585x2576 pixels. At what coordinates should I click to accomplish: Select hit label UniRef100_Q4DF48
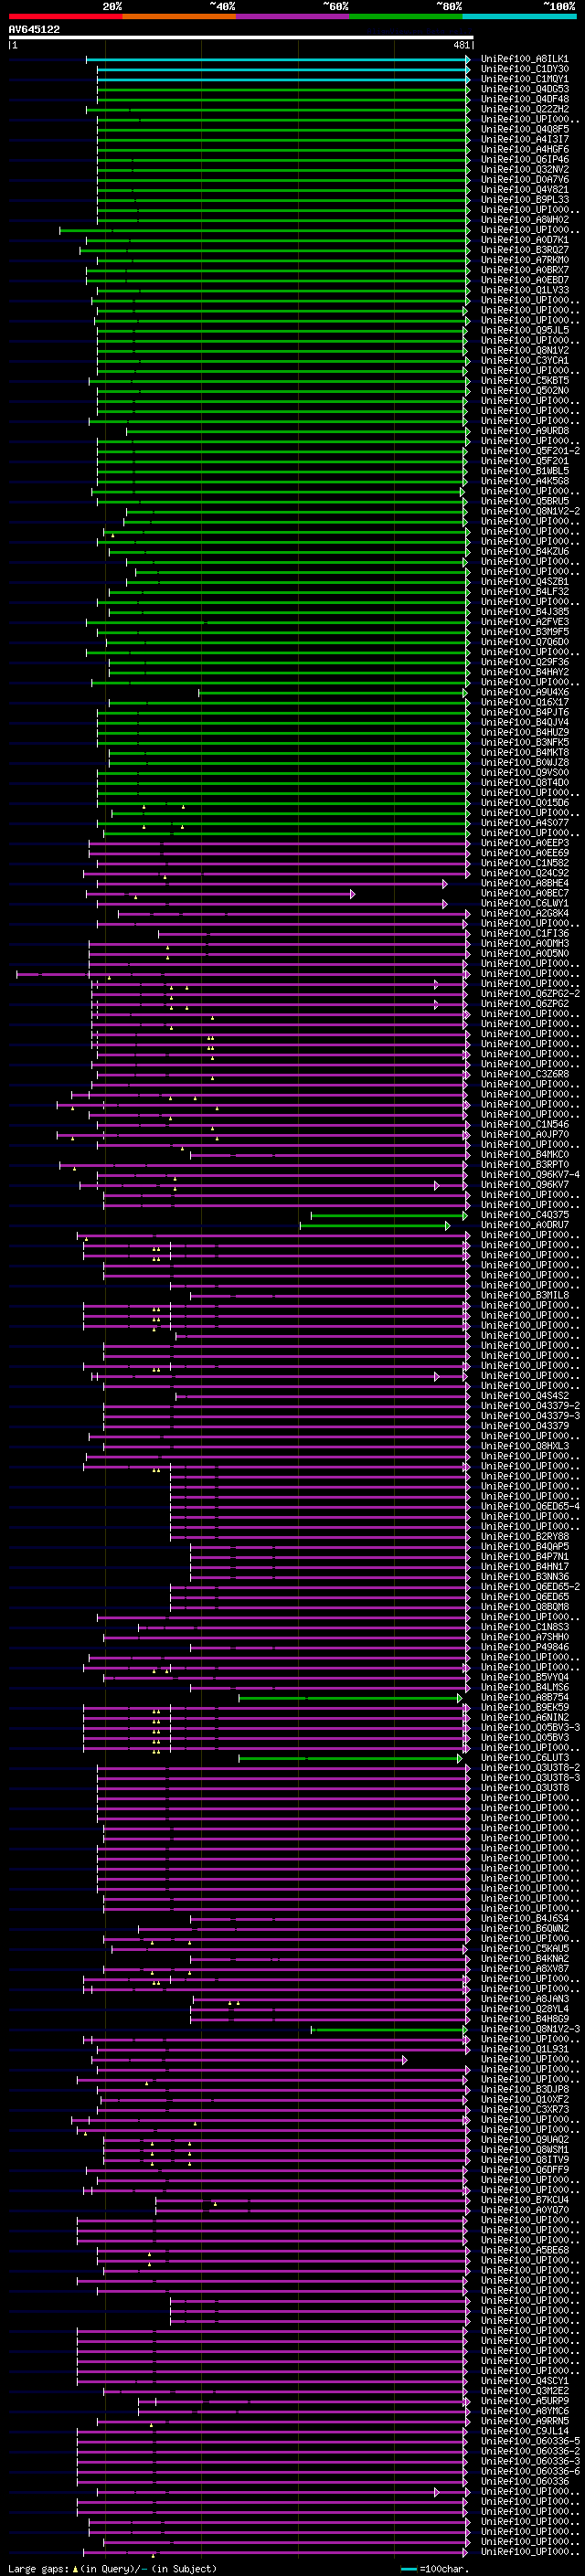click(524, 99)
